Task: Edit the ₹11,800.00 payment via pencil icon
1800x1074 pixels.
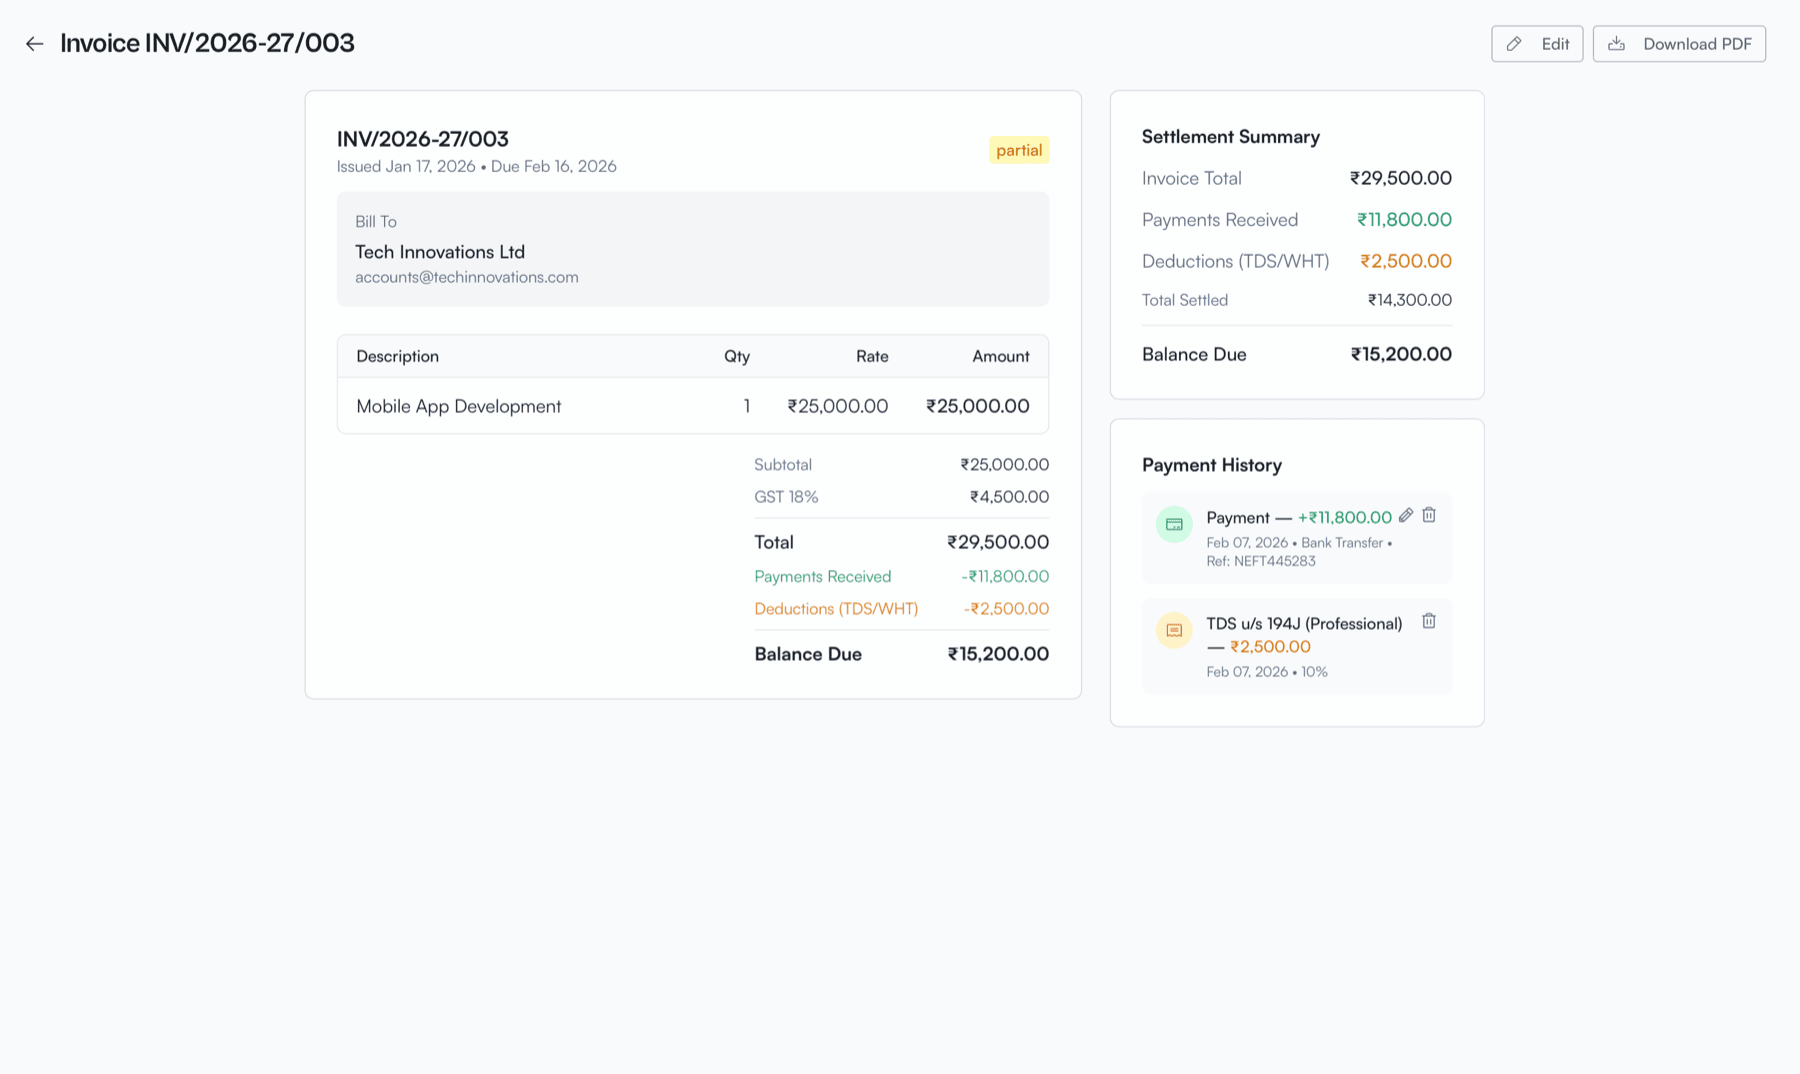Action: click(x=1405, y=515)
